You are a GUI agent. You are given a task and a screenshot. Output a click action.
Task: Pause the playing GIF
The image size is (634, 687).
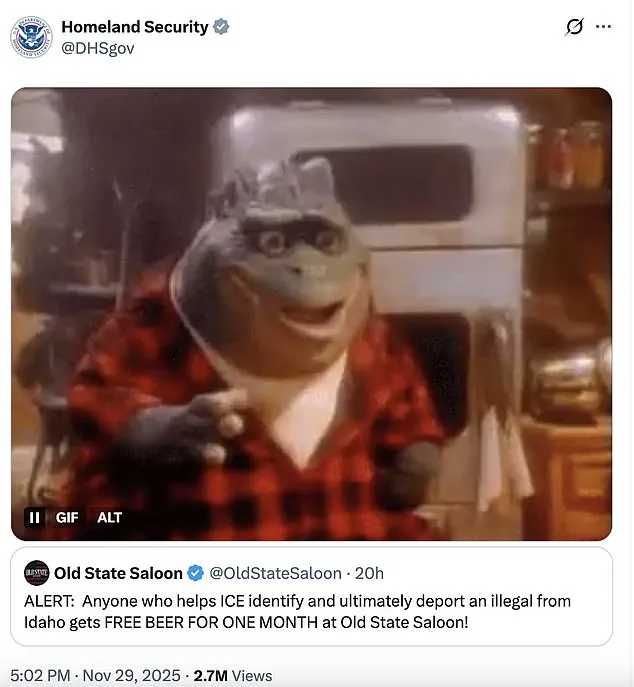[34, 517]
